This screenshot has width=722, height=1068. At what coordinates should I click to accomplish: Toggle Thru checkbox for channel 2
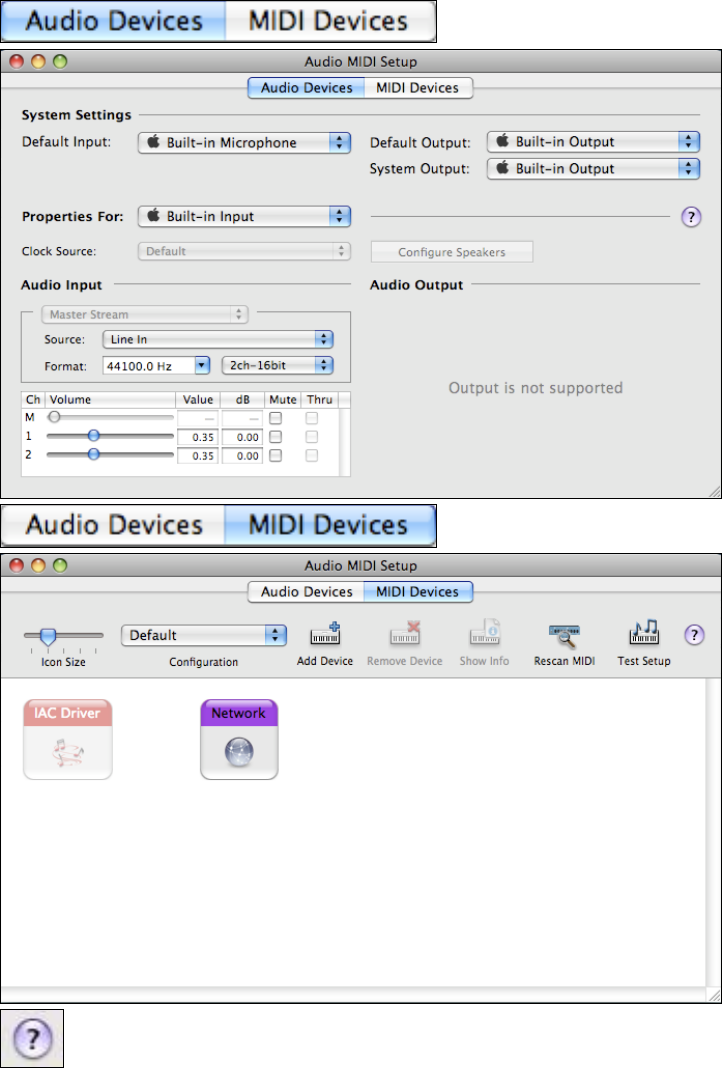point(312,456)
